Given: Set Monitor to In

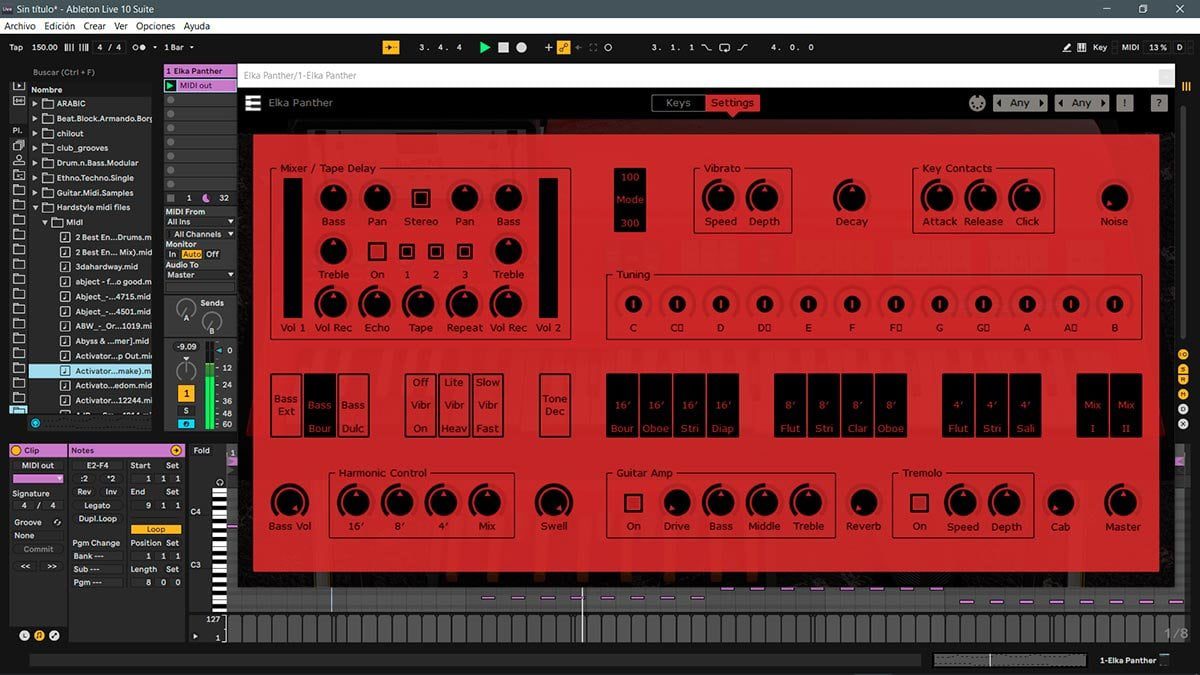Looking at the screenshot, I should click(173, 254).
